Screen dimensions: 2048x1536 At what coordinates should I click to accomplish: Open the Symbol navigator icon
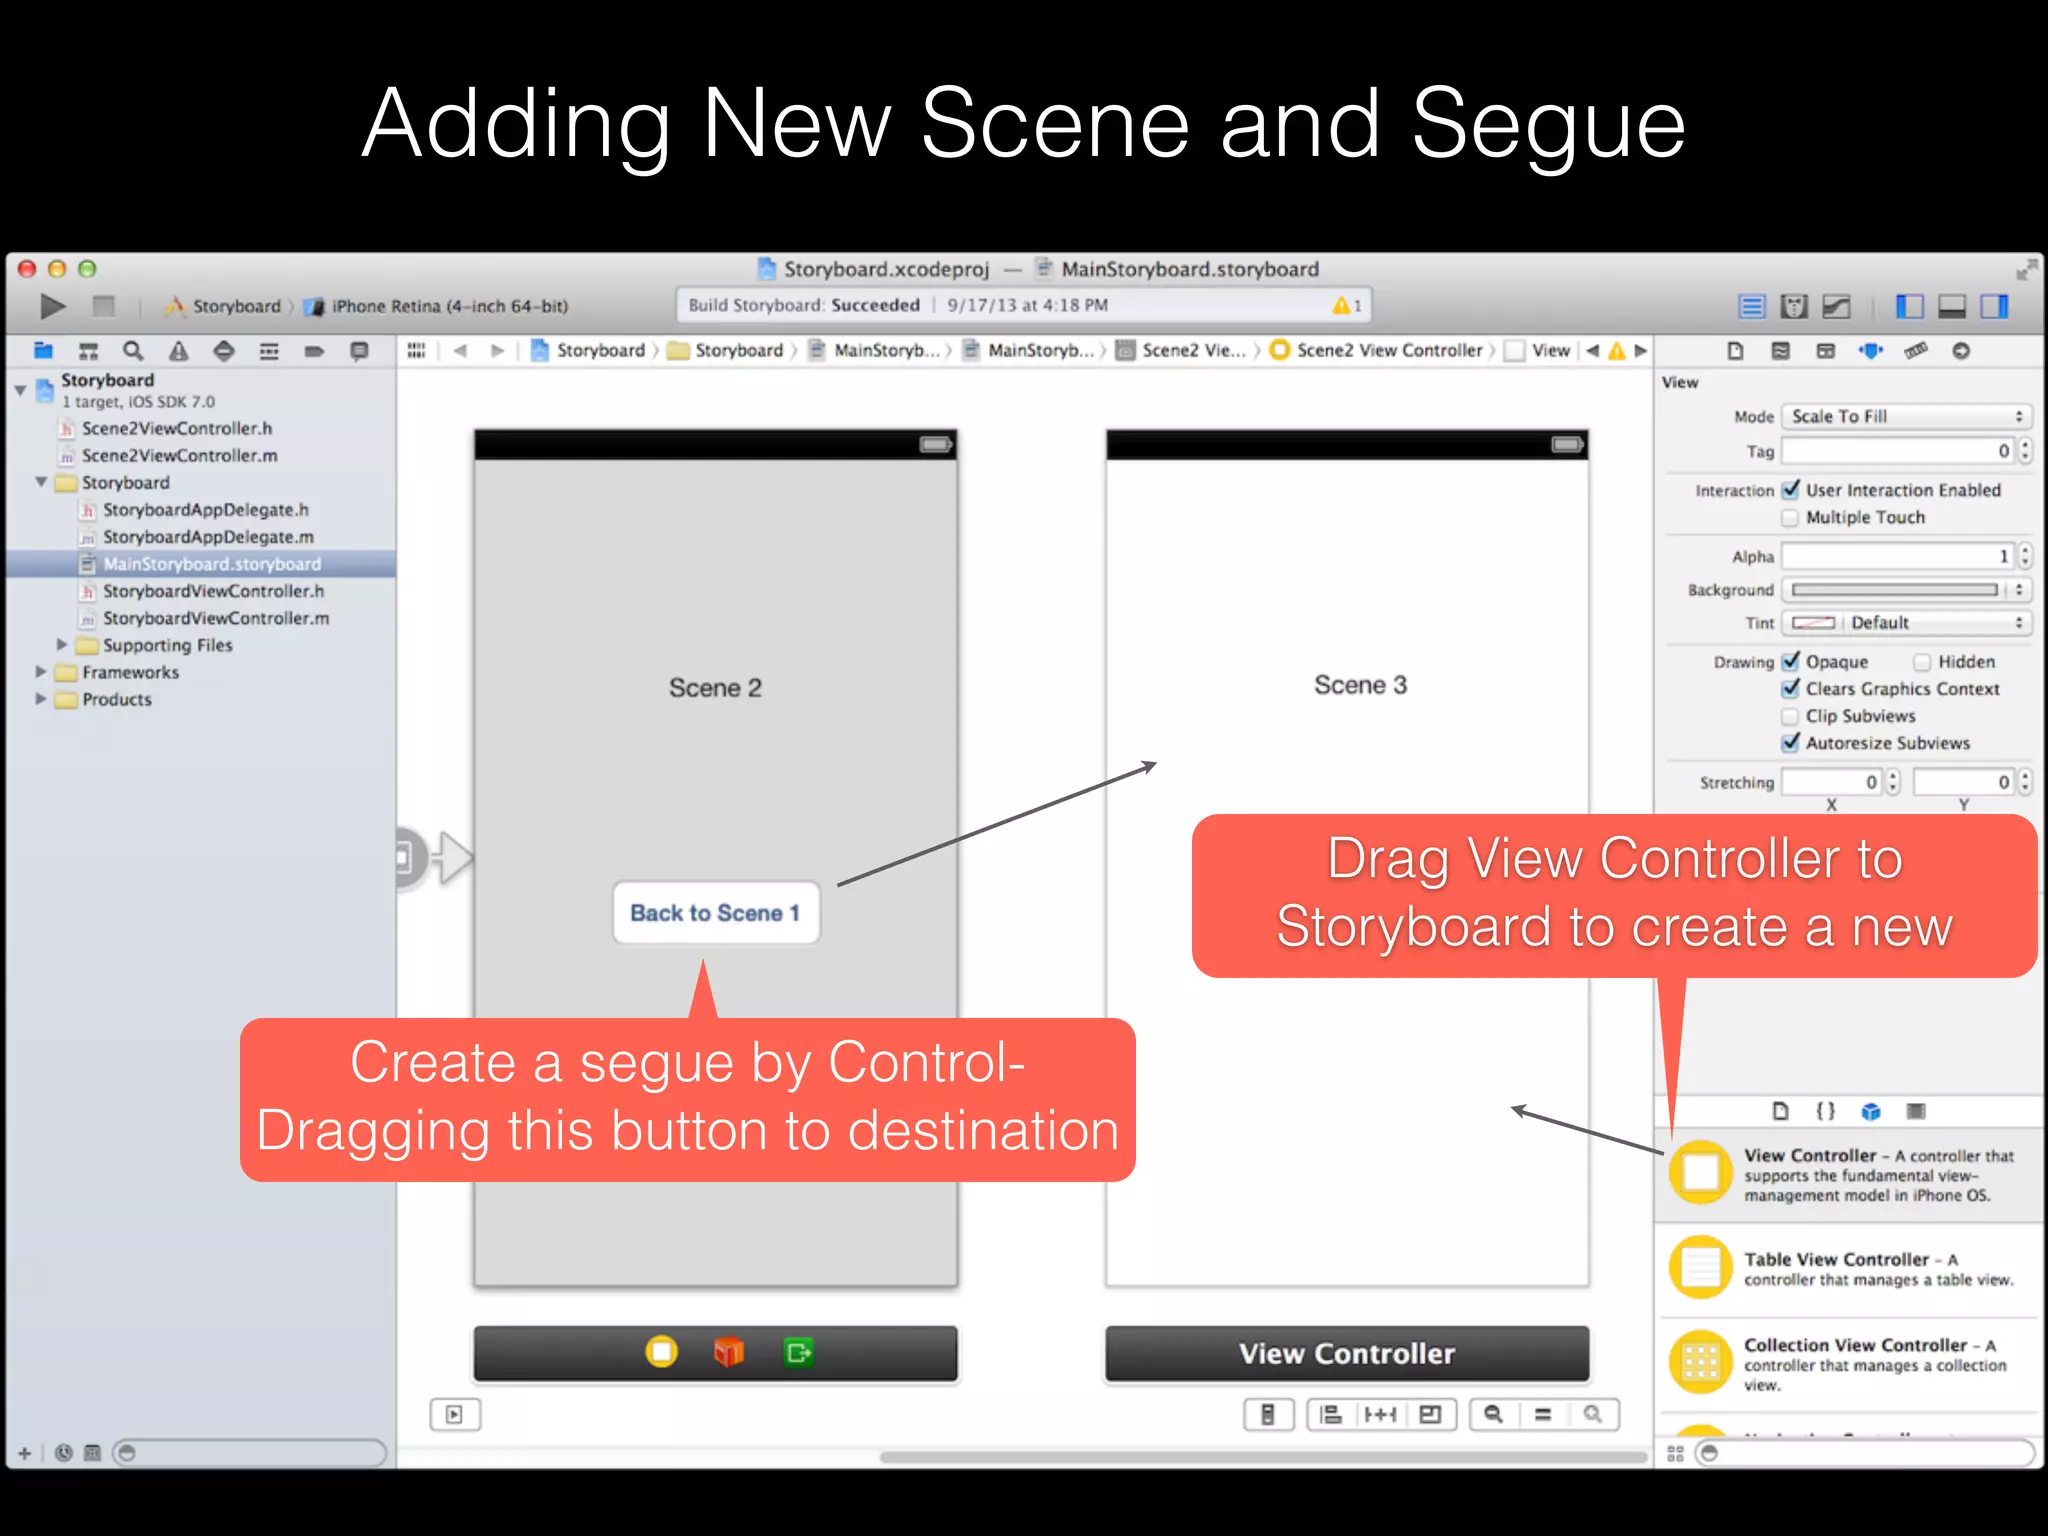[88, 351]
